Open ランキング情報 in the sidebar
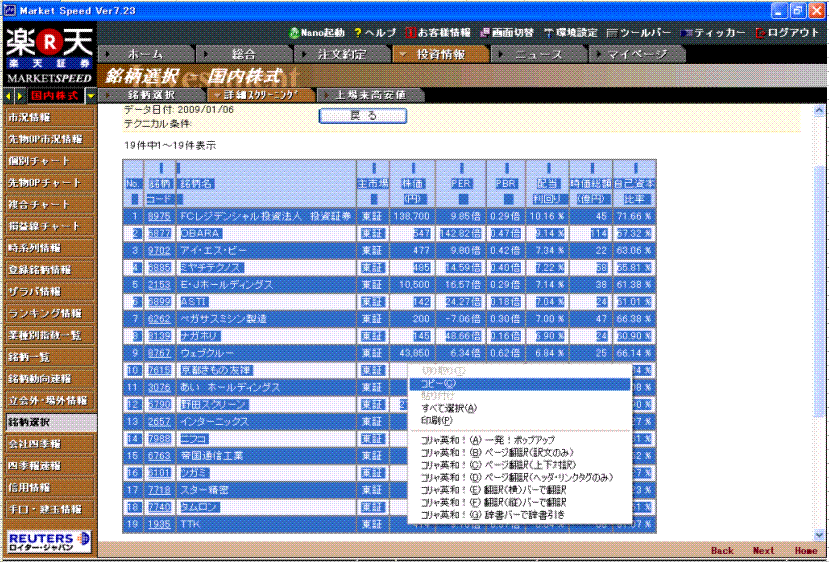The image size is (830, 564). point(49,314)
